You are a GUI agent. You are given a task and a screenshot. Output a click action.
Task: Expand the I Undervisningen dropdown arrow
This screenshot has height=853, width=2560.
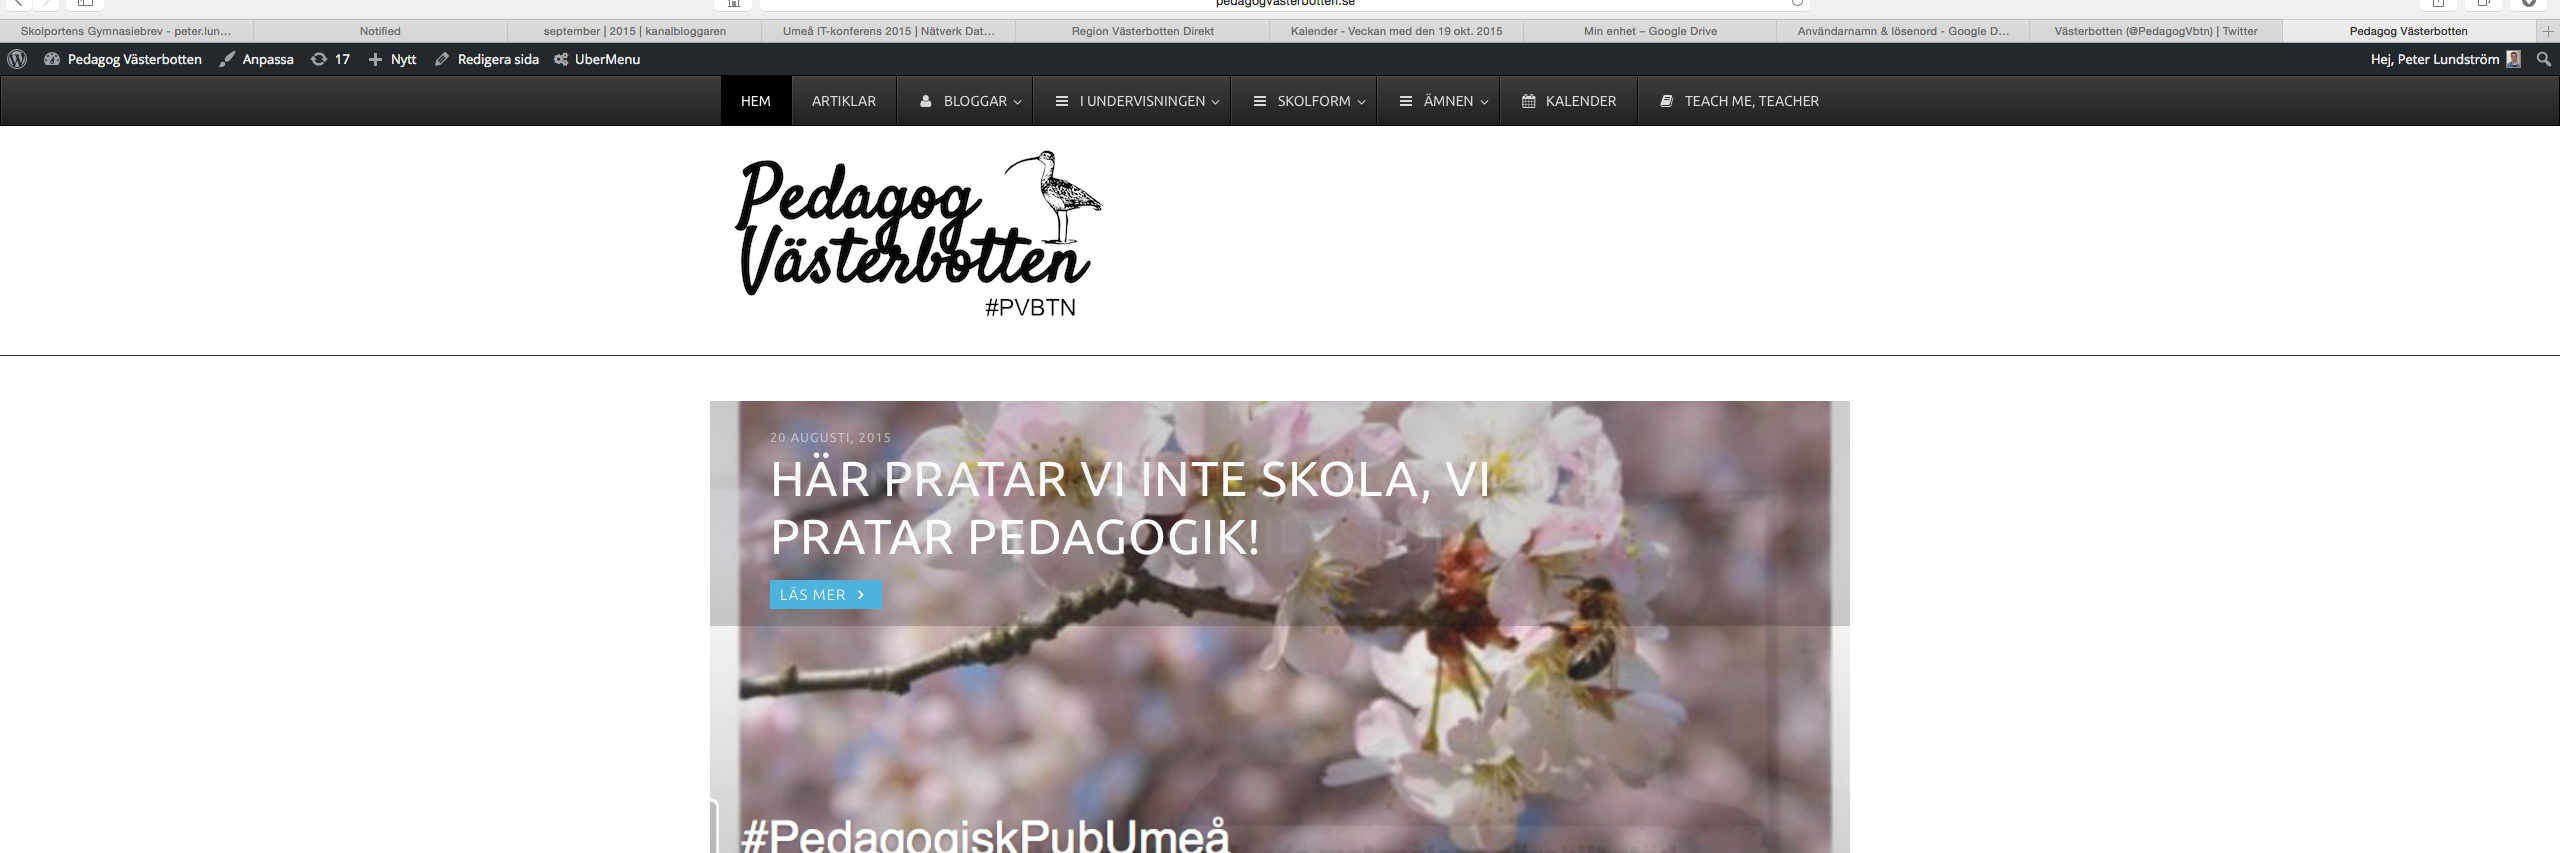coord(1216,102)
